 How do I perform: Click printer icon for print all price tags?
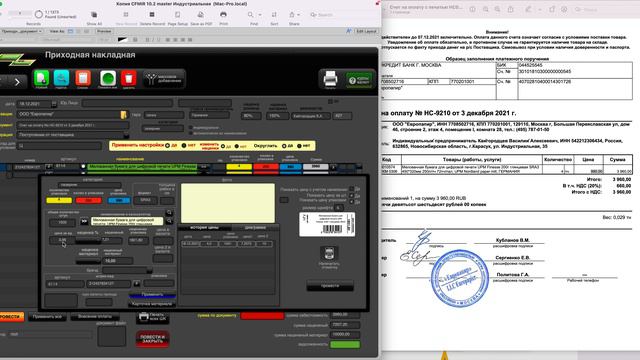[144, 317]
